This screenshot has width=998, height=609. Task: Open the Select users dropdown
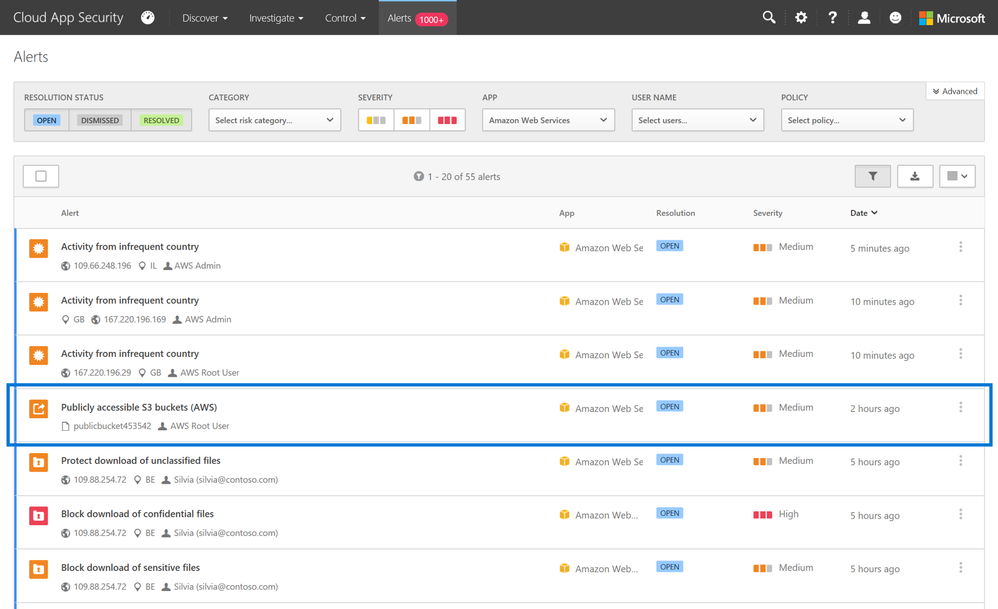click(698, 120)
